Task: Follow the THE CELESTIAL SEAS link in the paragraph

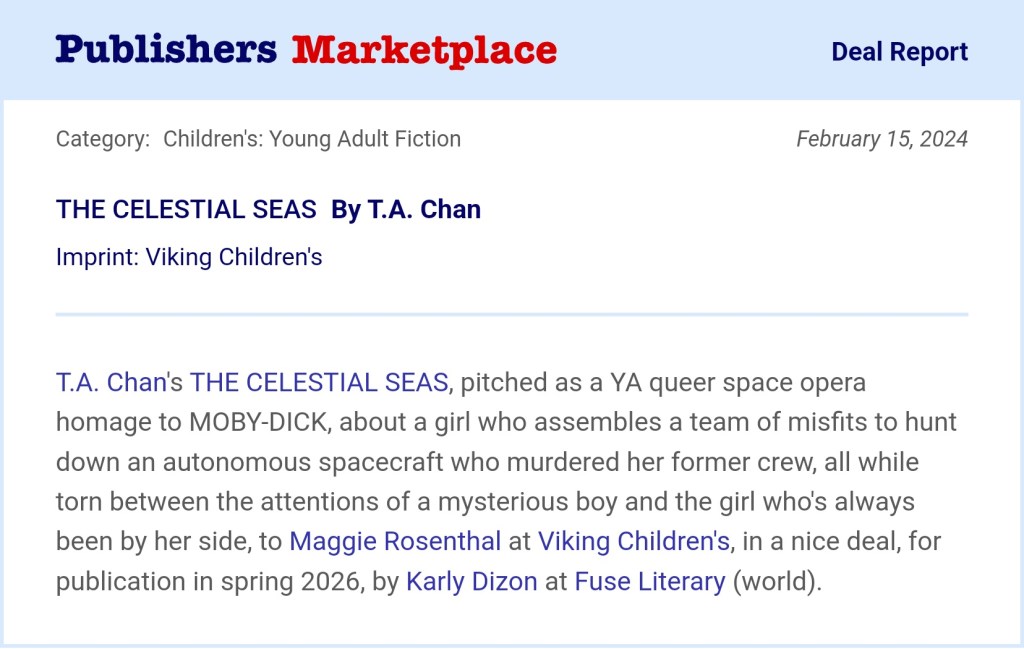Action: point(319,382)
